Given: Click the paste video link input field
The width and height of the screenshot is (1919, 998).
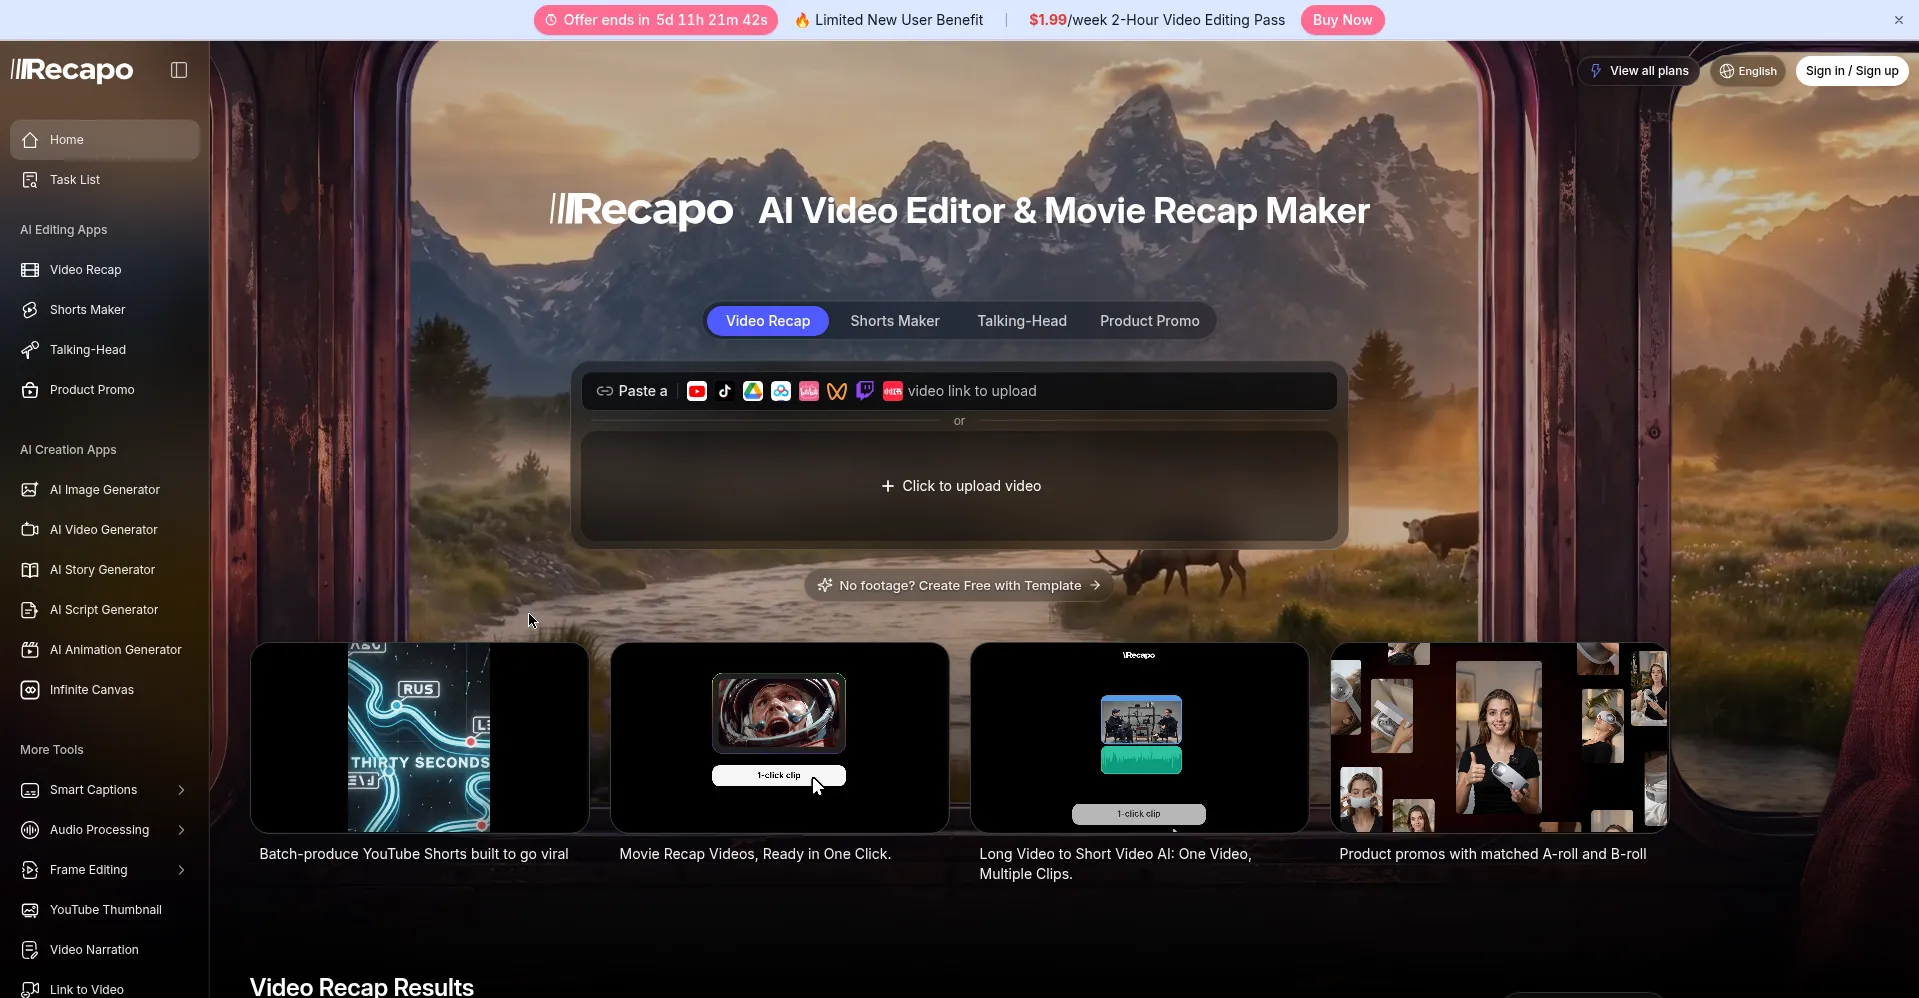Looking at the screenshot, I should [x=959, y=391].
